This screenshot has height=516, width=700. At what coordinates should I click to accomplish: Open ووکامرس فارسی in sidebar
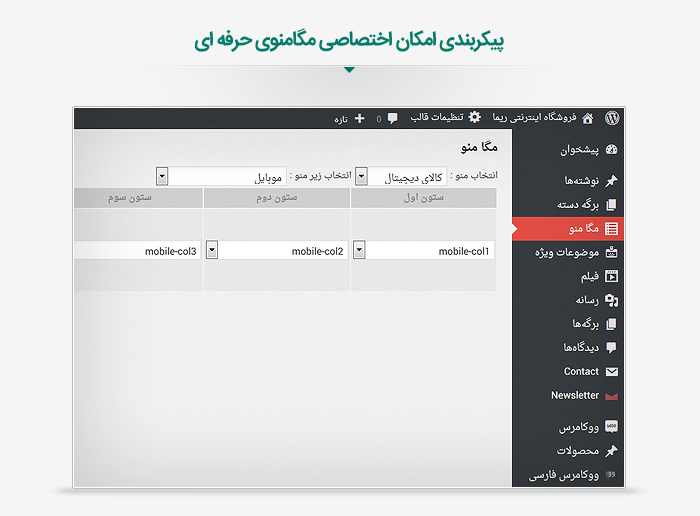tap(563, 475)
